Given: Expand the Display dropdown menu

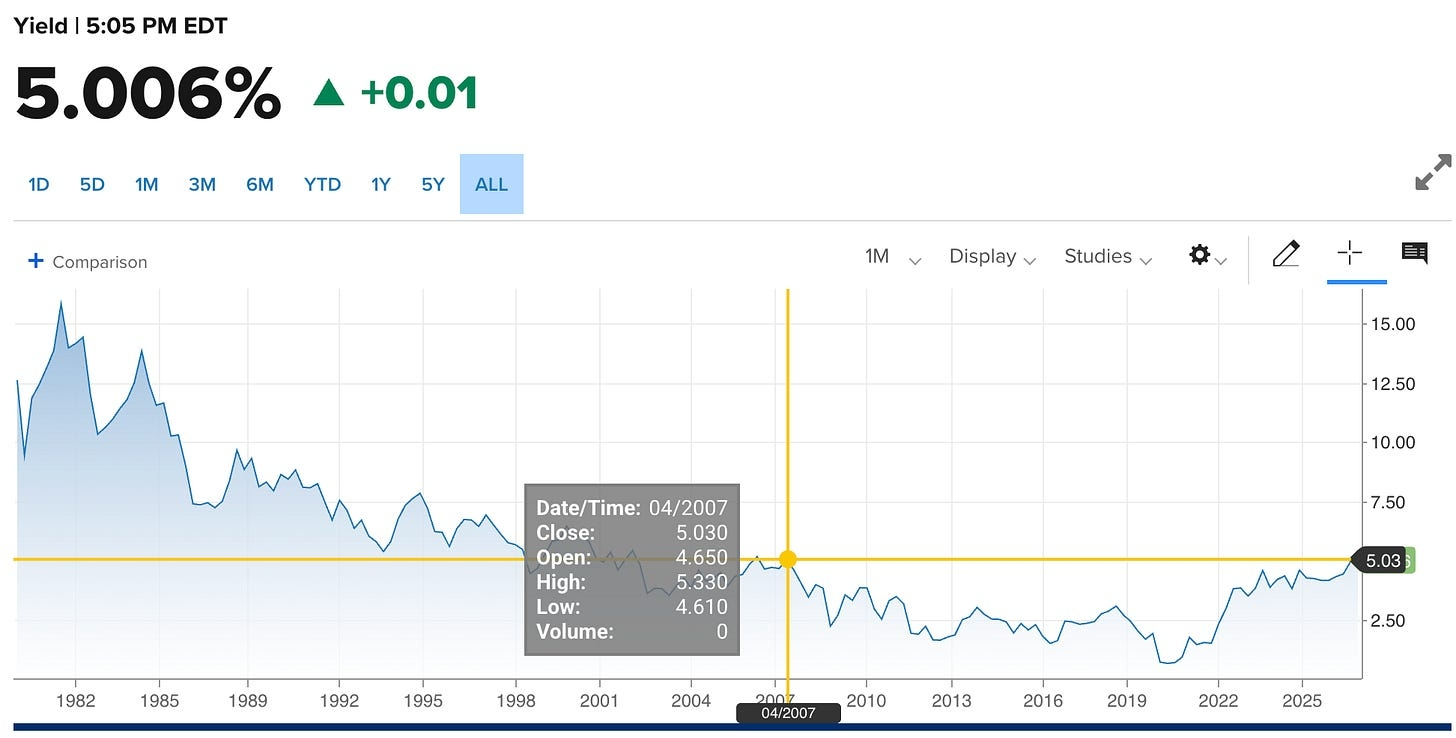Looking at the screenshot, I should pyautogui.click(x=992, y=257).
